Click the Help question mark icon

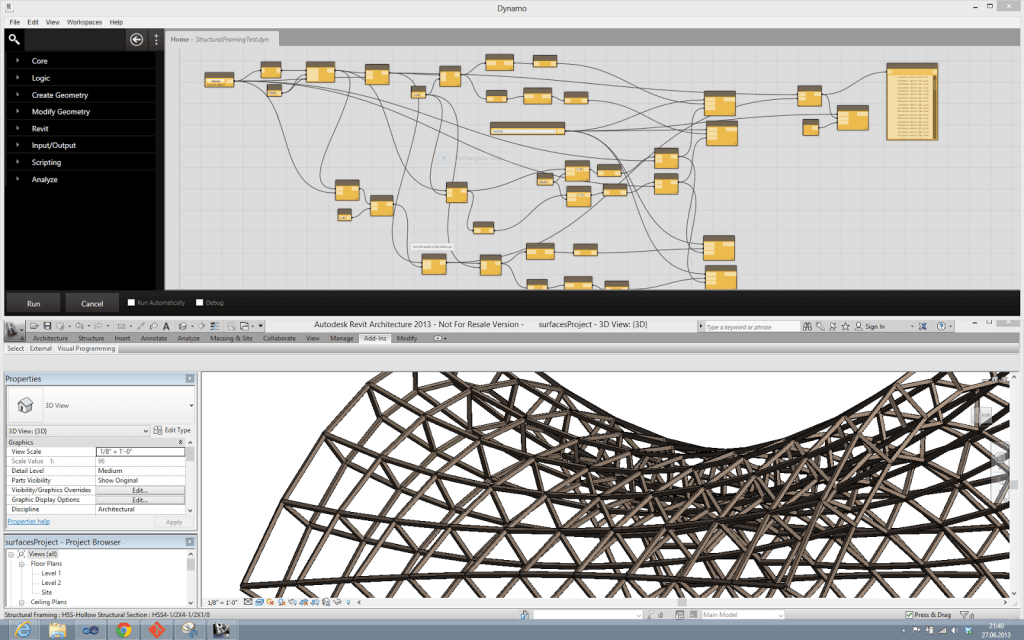tap(941, 327)
